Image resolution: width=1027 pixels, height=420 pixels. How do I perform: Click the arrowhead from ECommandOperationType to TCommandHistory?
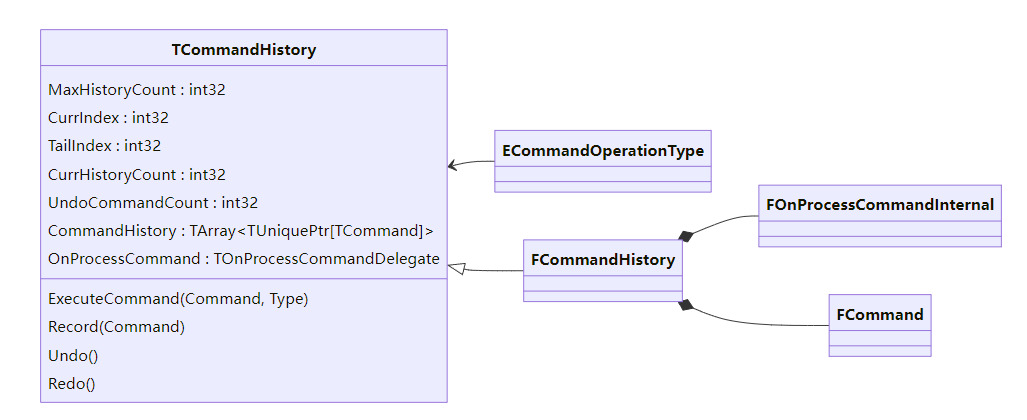coord(453,164)
